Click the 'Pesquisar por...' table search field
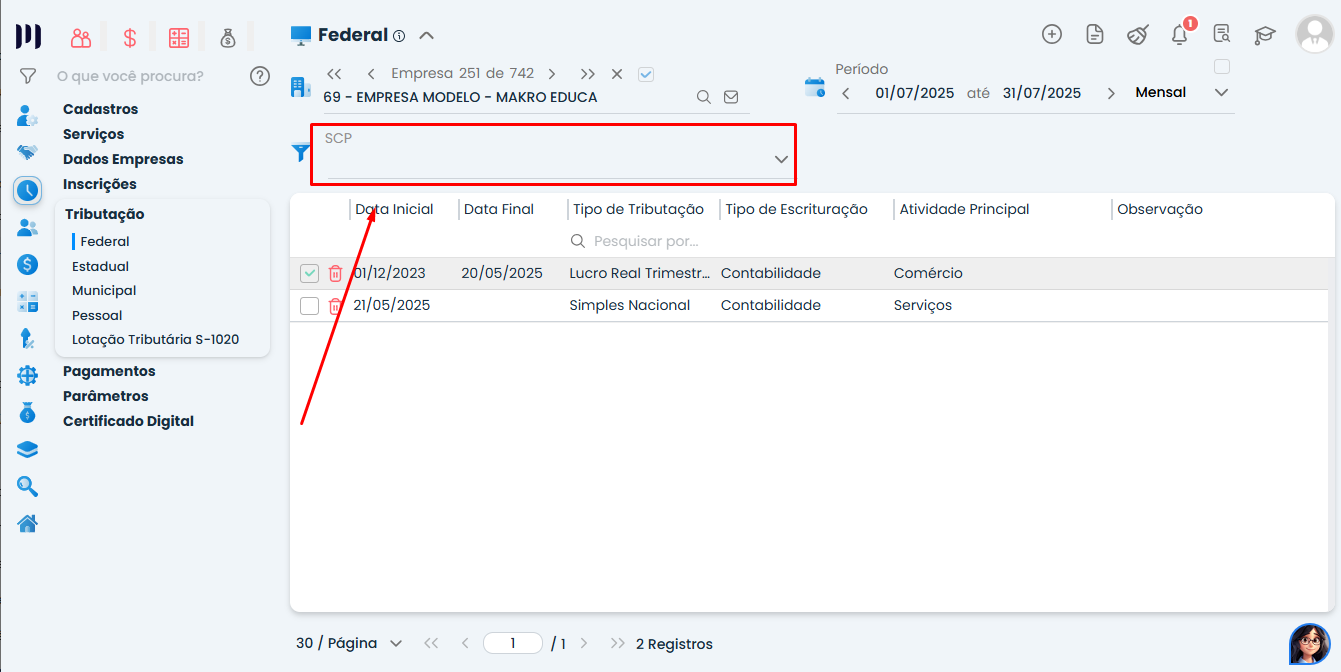 tap(645, 241)
